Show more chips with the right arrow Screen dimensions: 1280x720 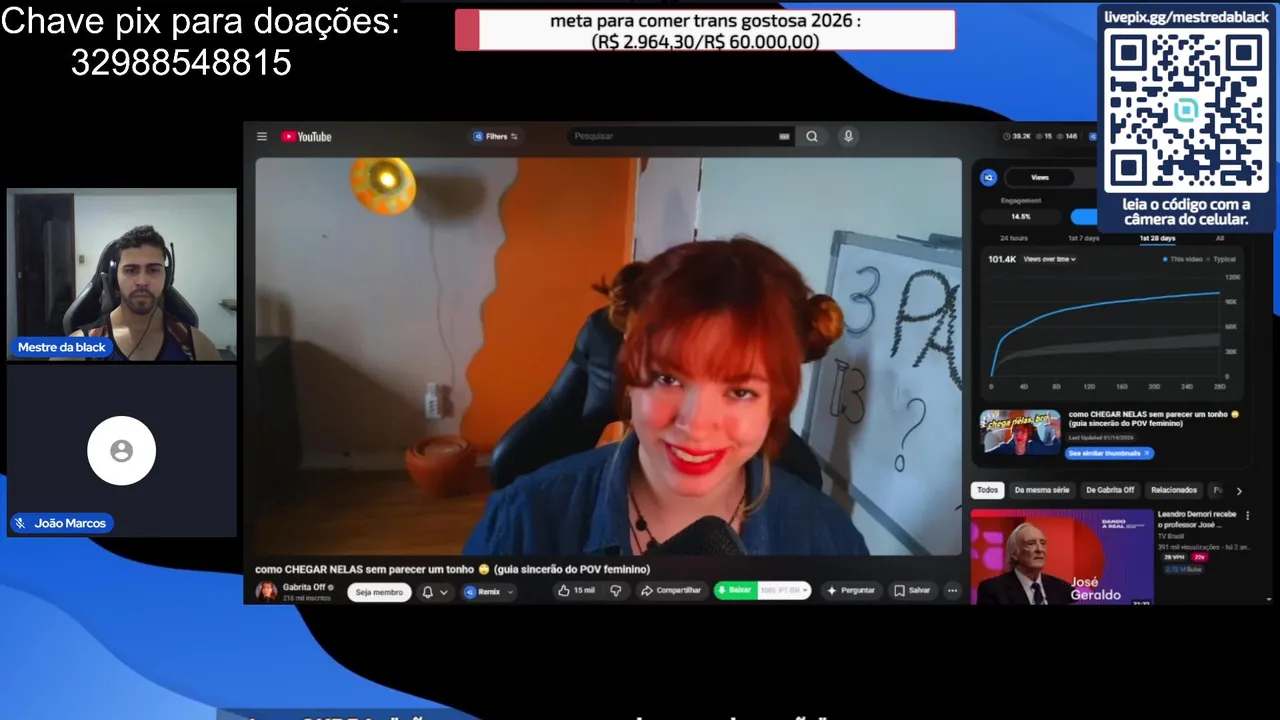1239,491
